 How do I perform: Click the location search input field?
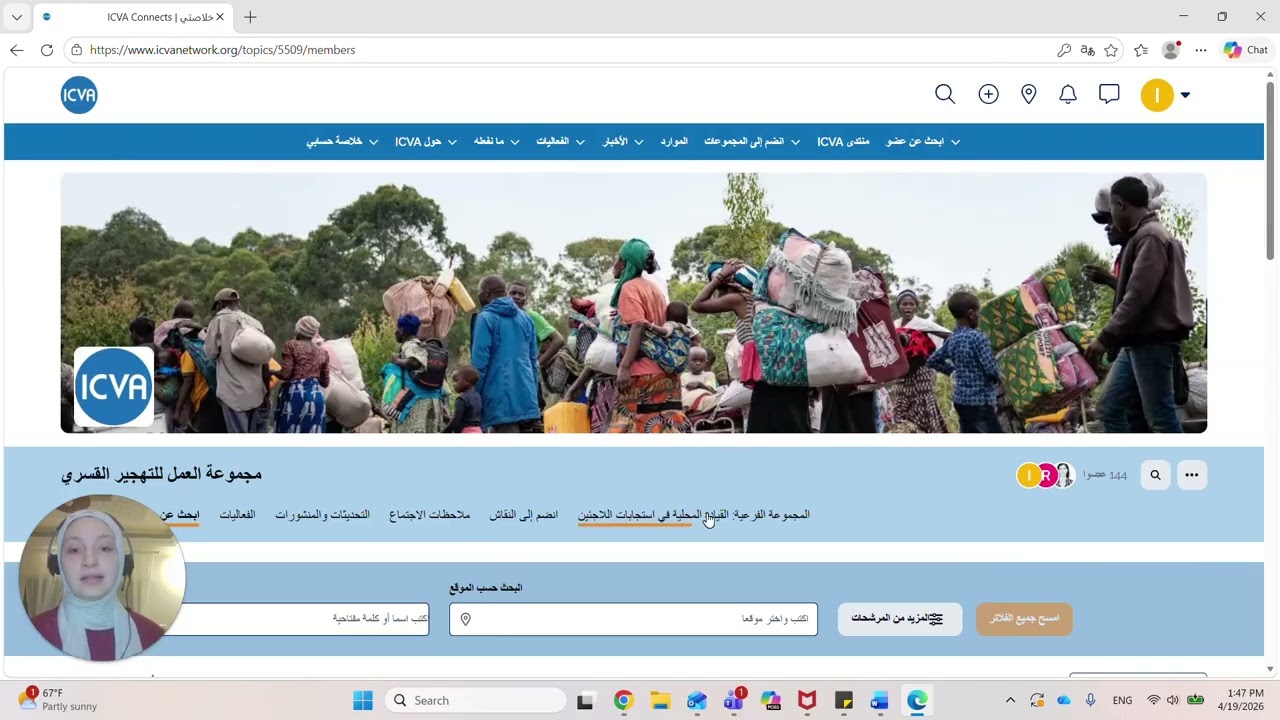[633, 619]
